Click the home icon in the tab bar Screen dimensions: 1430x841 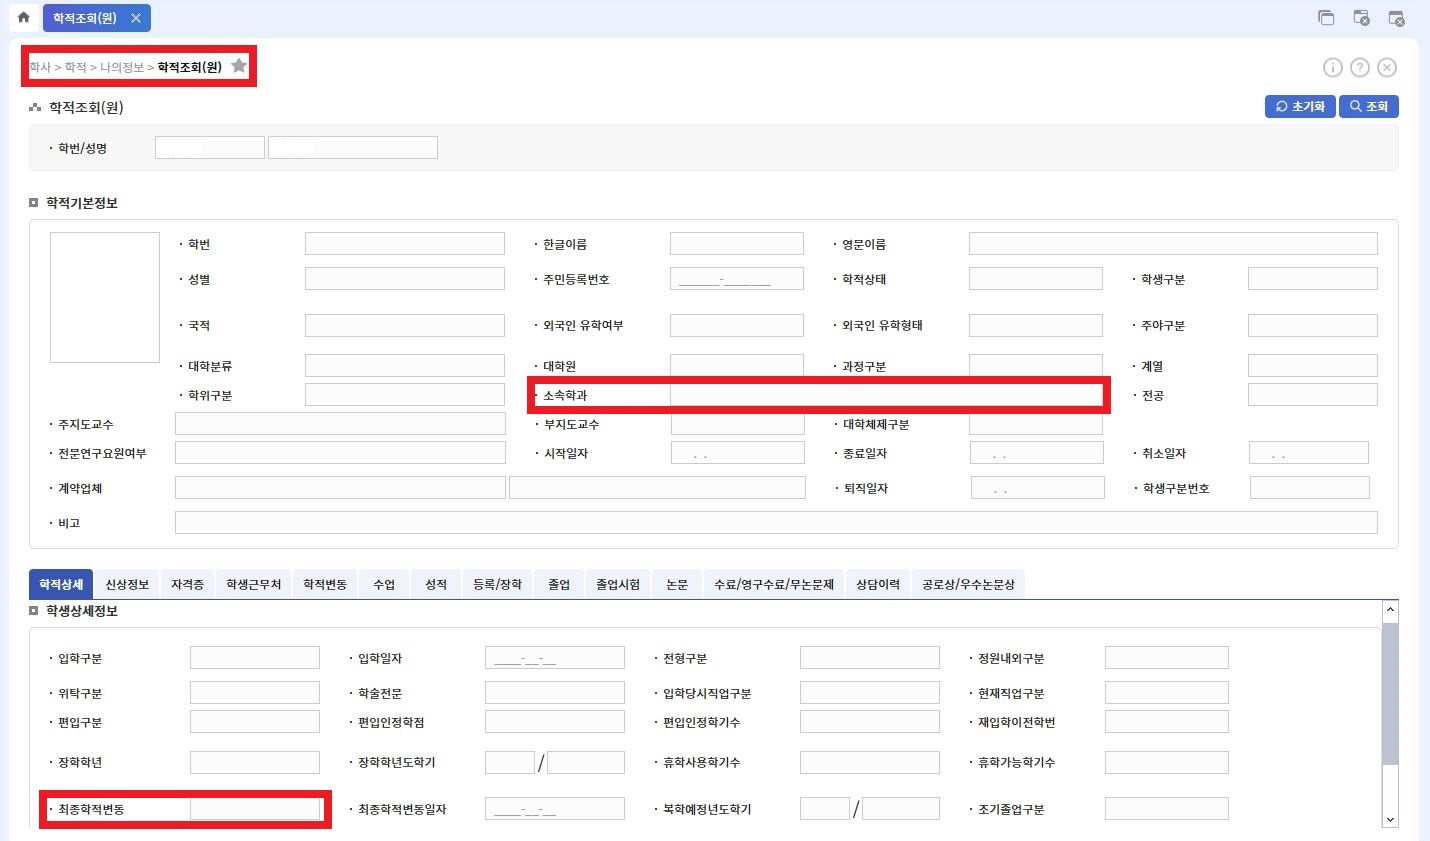[x=24, y=17]
